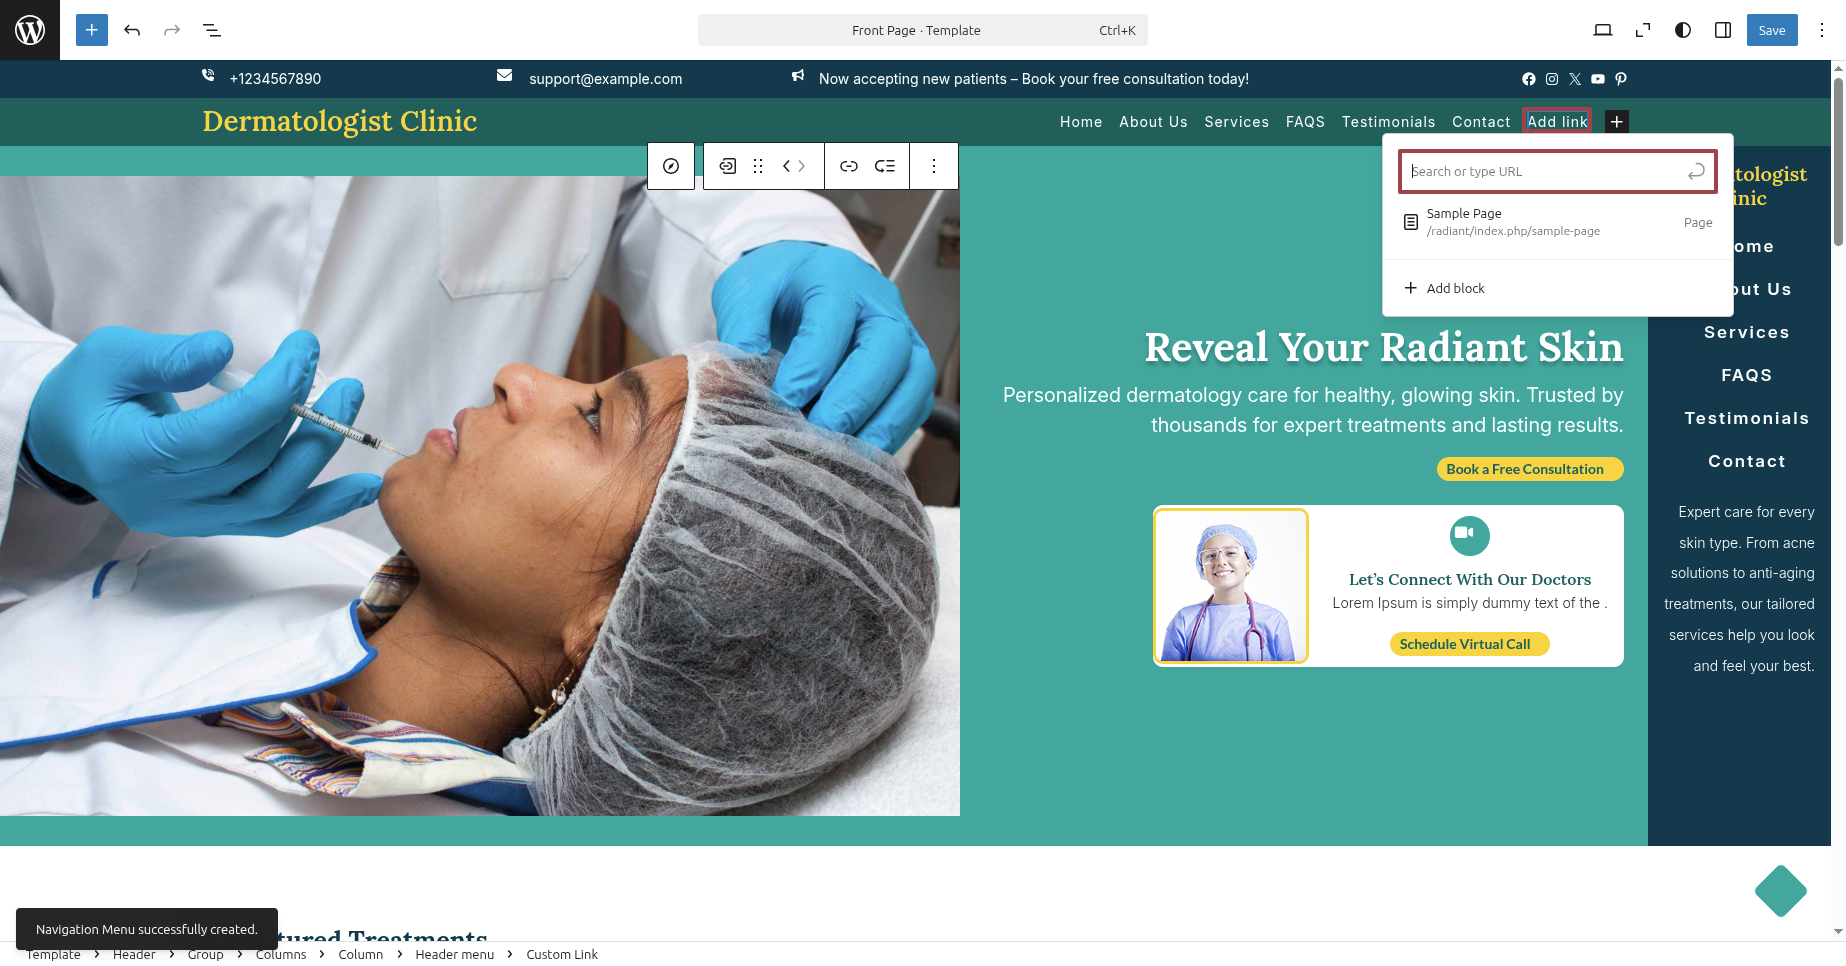This screenshot has height=966, width=1846.
Task: Click the teal diamond scroll-to-top shape
Action: tap(1780, 890)
